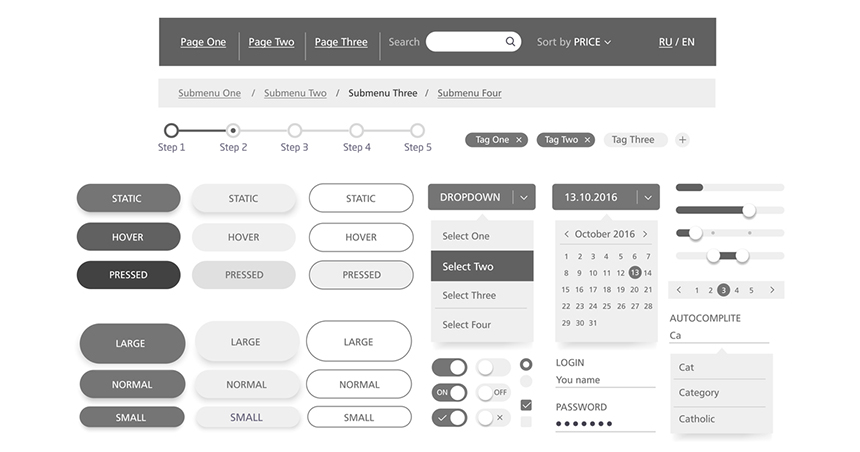Choose Select Four in dropdown list
This screenshot has height=452, width=860.
[x=482, y=325]
